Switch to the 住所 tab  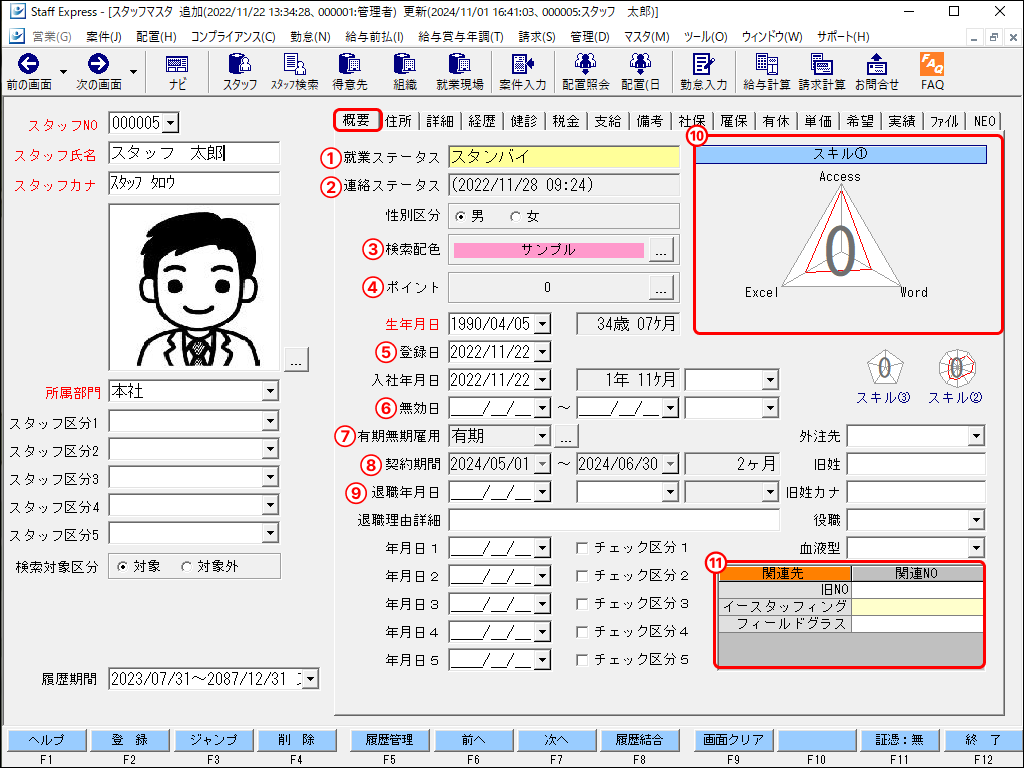pyautogui.click(x=398, y=120)
